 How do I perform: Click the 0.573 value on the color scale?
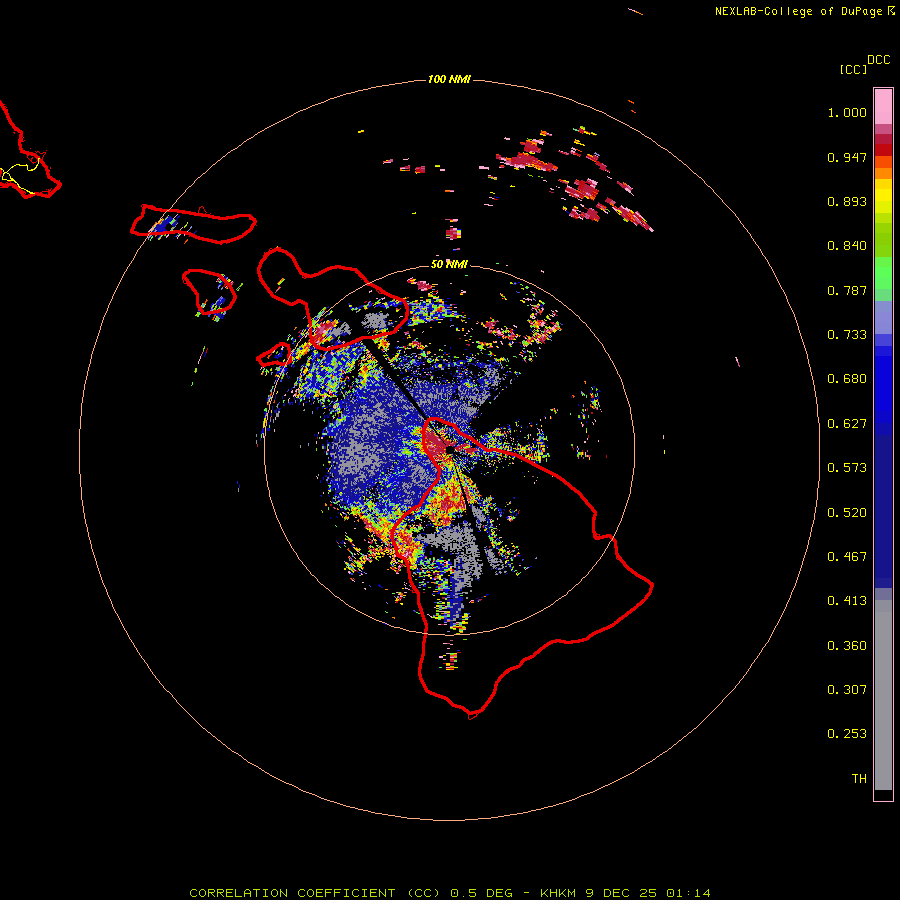pyautogui.click(x=847, y=468)
